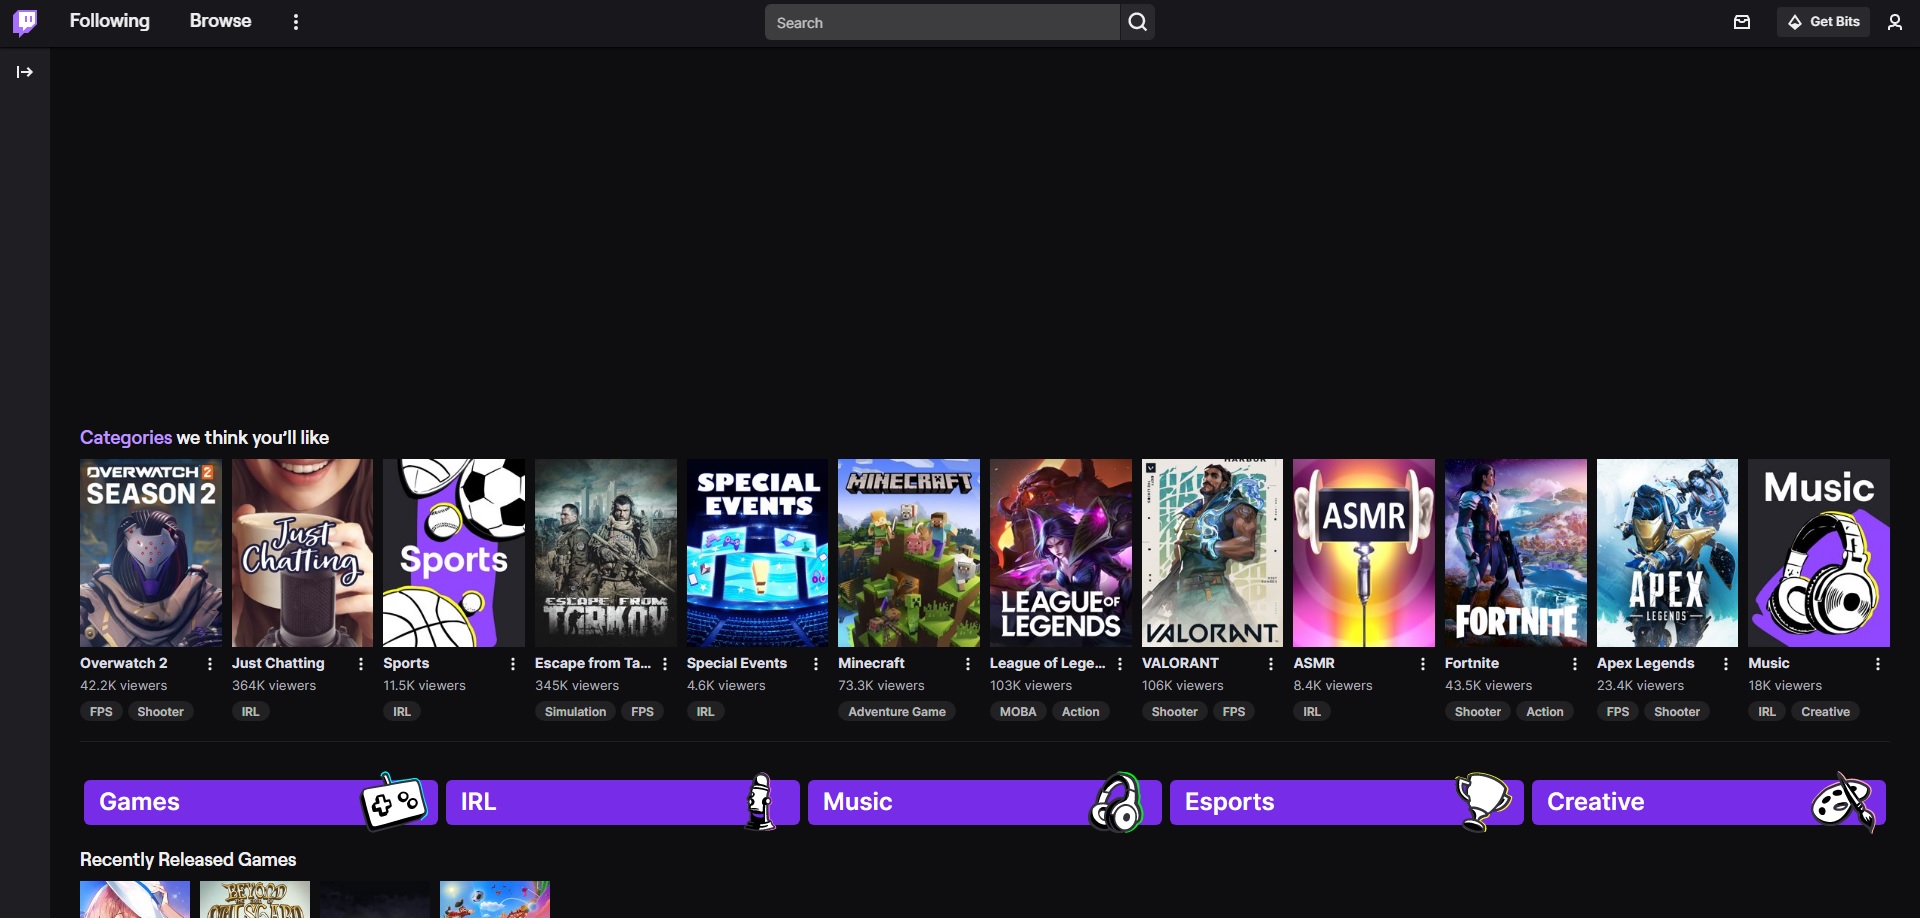
Task: Expand the left sidebar with arrow icon
Action: coord(25,72)
